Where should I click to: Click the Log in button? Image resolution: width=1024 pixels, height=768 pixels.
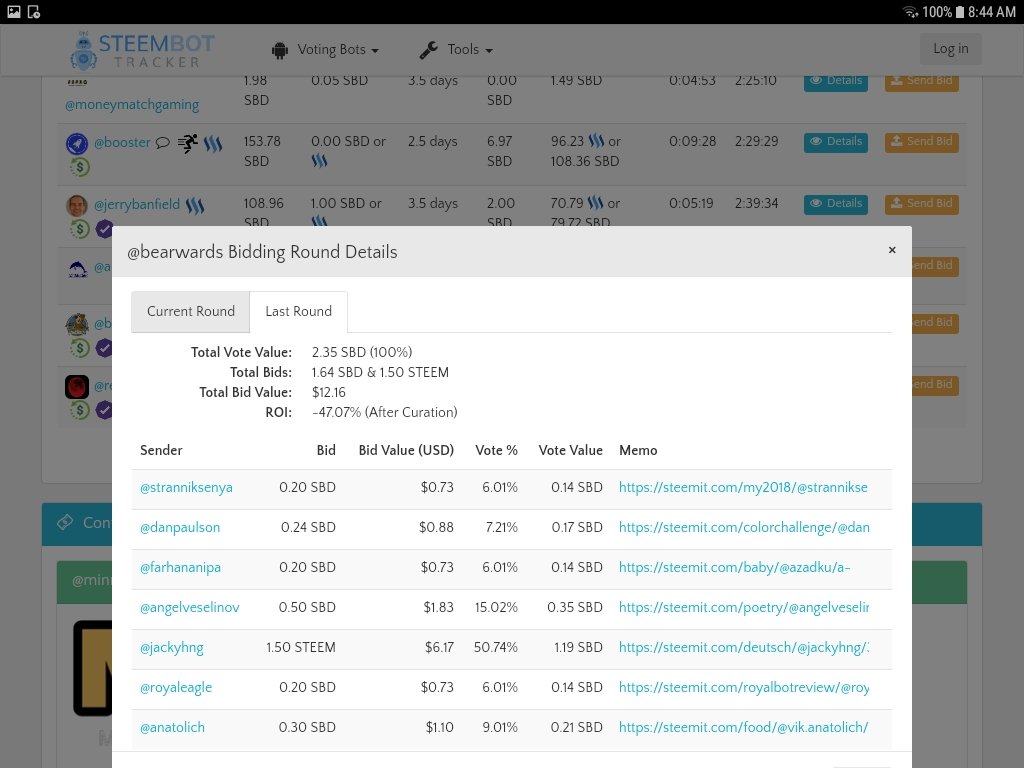(950, 48)
